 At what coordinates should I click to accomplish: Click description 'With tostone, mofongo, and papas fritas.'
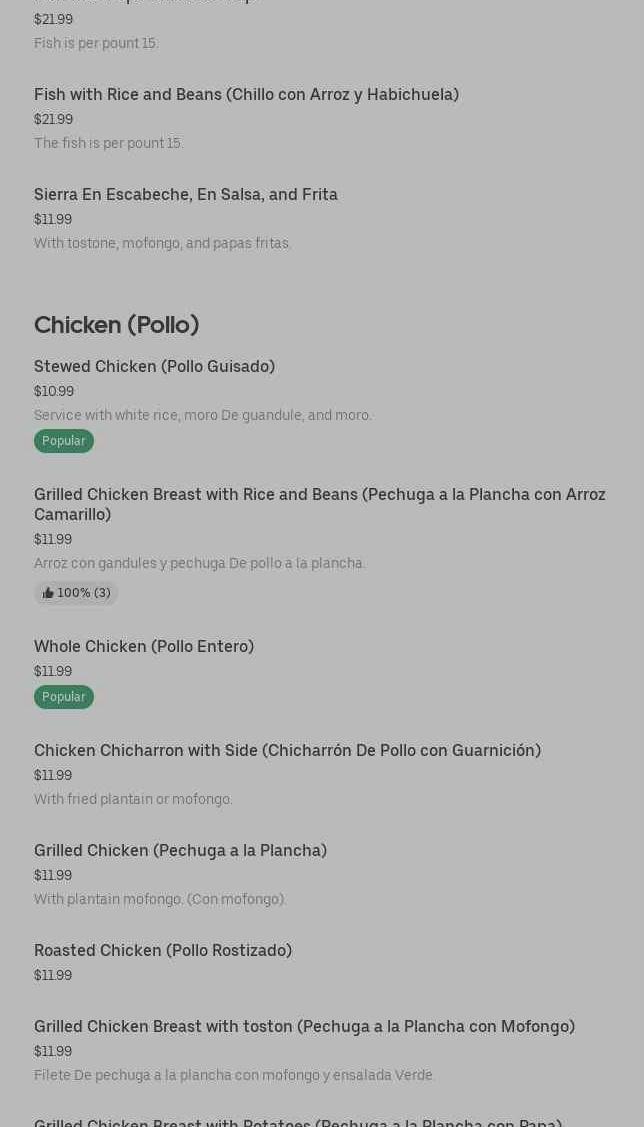162,243
